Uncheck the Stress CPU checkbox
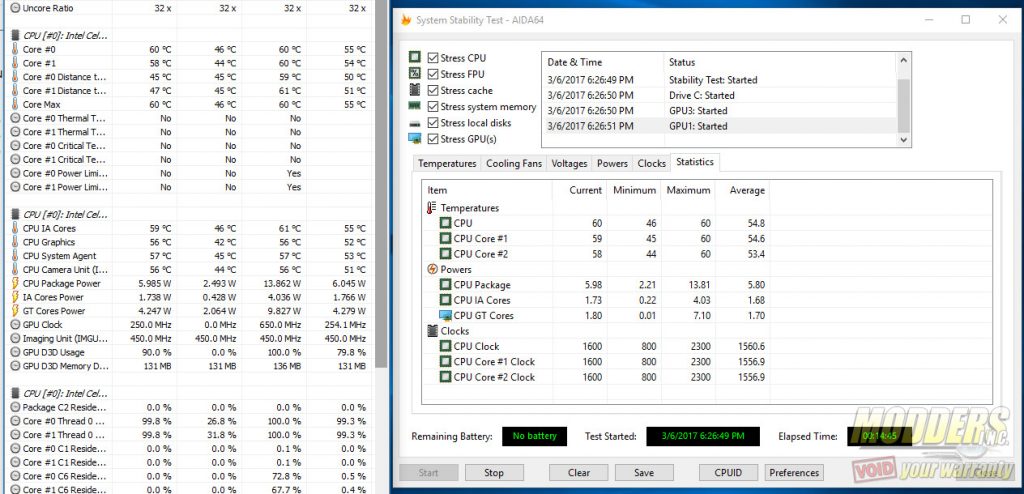1024x494 pixels. click(x=432, y=58)
